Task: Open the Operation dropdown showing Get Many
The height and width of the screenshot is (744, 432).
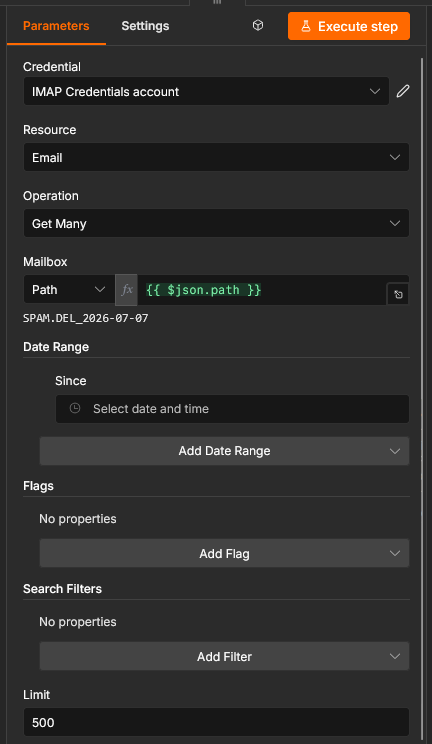Action: click(216, 223)
